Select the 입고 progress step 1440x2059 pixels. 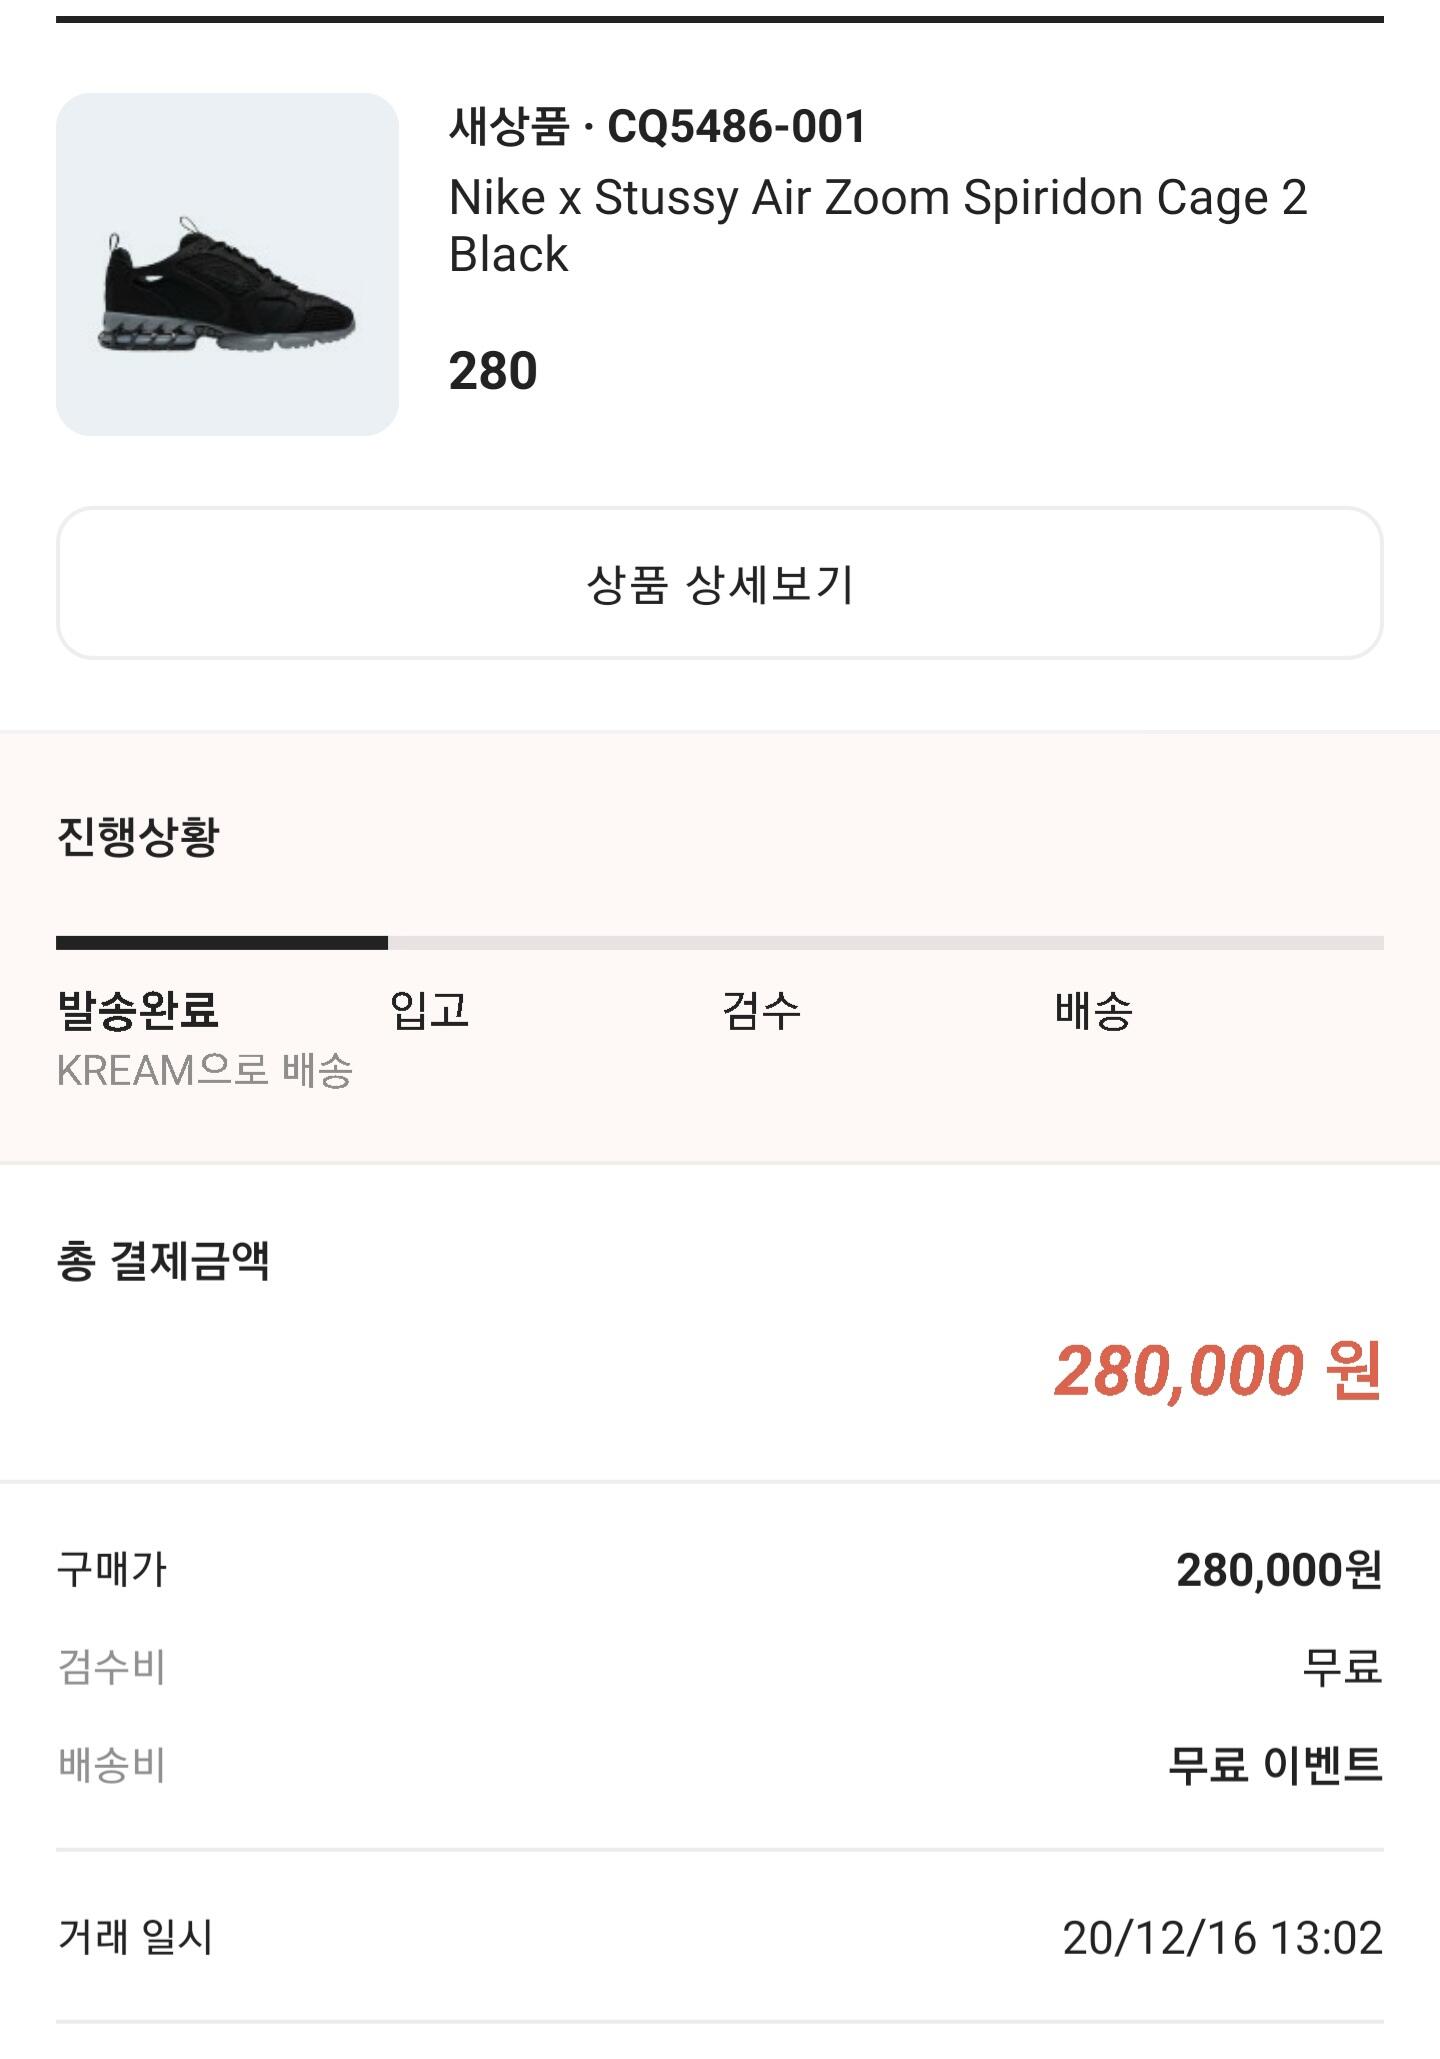pos(430,1010)
